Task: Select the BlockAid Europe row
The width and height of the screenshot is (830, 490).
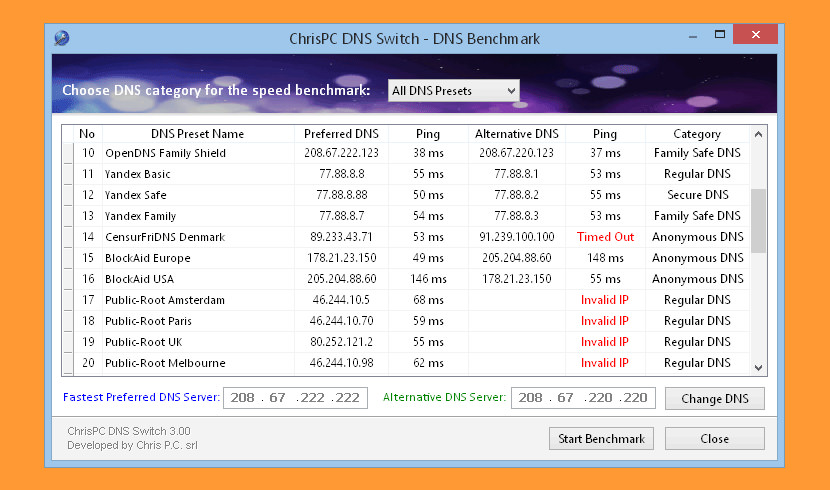Action: tap(407, 258)
